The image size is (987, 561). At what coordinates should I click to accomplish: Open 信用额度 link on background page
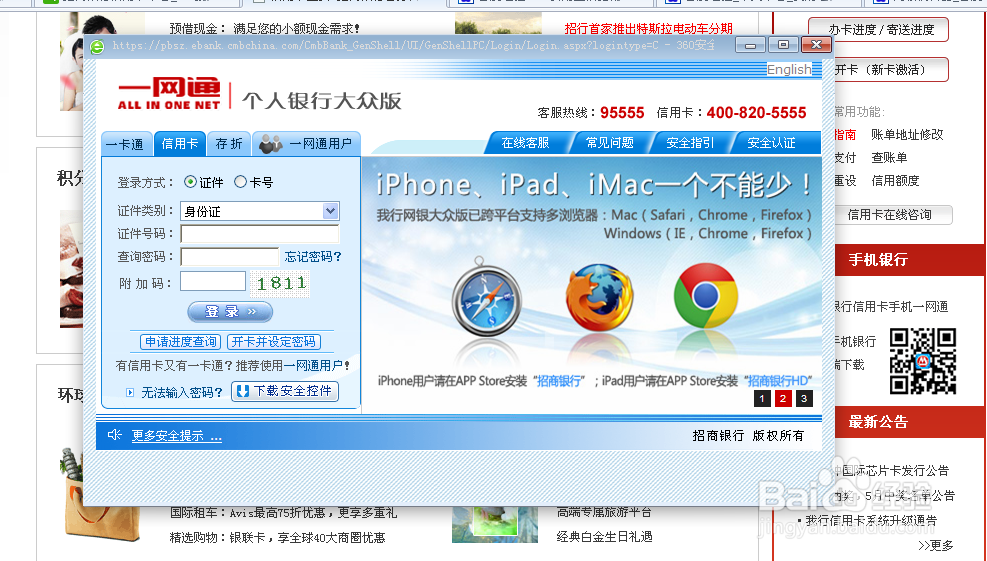click(895, 181)
